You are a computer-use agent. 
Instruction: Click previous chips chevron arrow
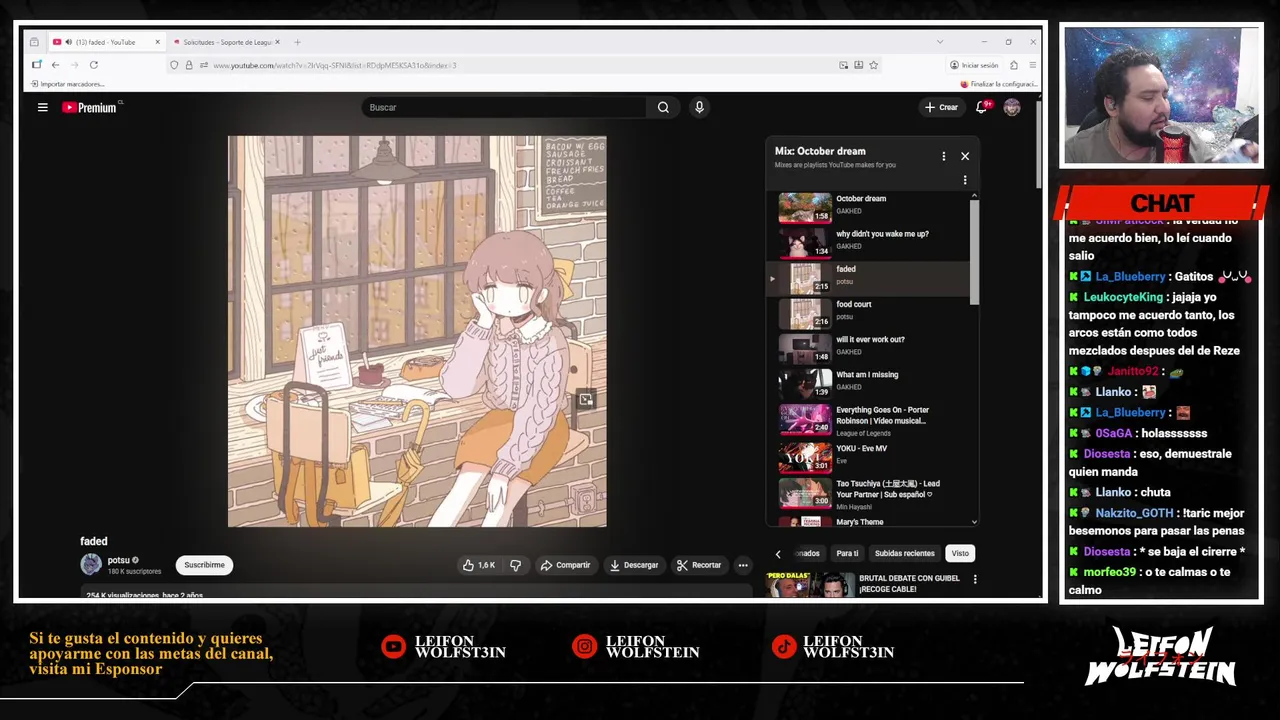tap(778, 554)
